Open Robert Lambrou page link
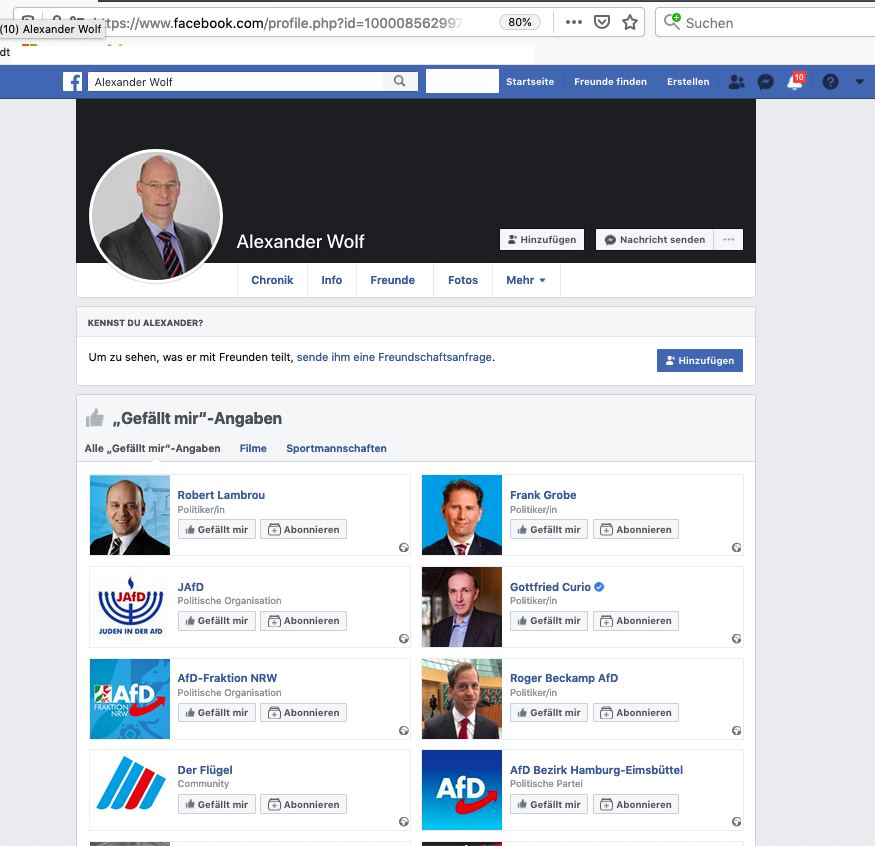Viewport: 875px width, 846px height. point(221,495)
